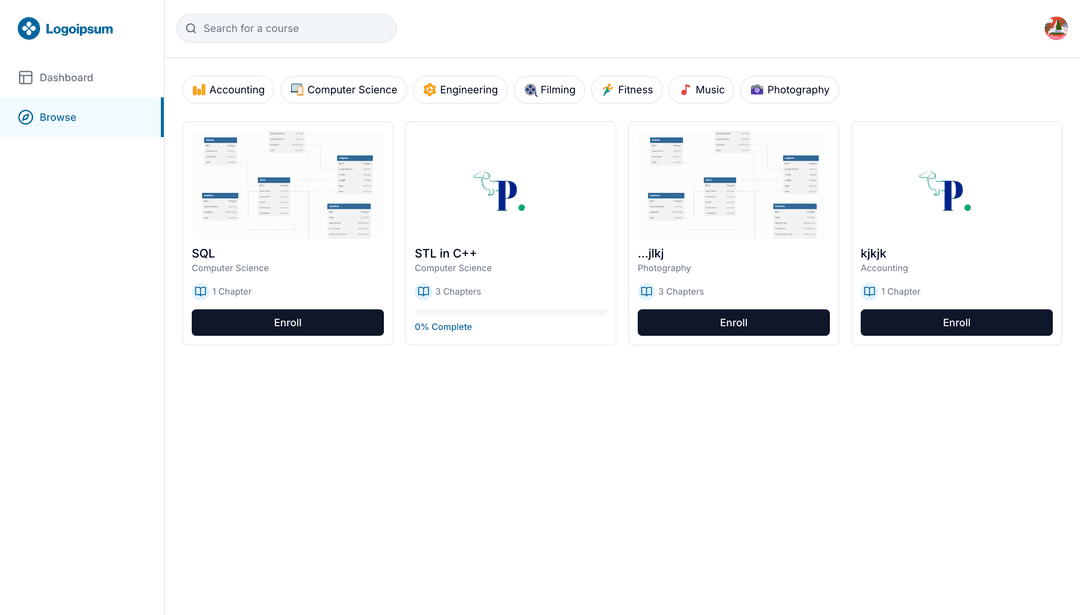The height and width of the screenshot is (615, 1080).
Task: Click the Fitness runner icon
Action: (605, 89)
